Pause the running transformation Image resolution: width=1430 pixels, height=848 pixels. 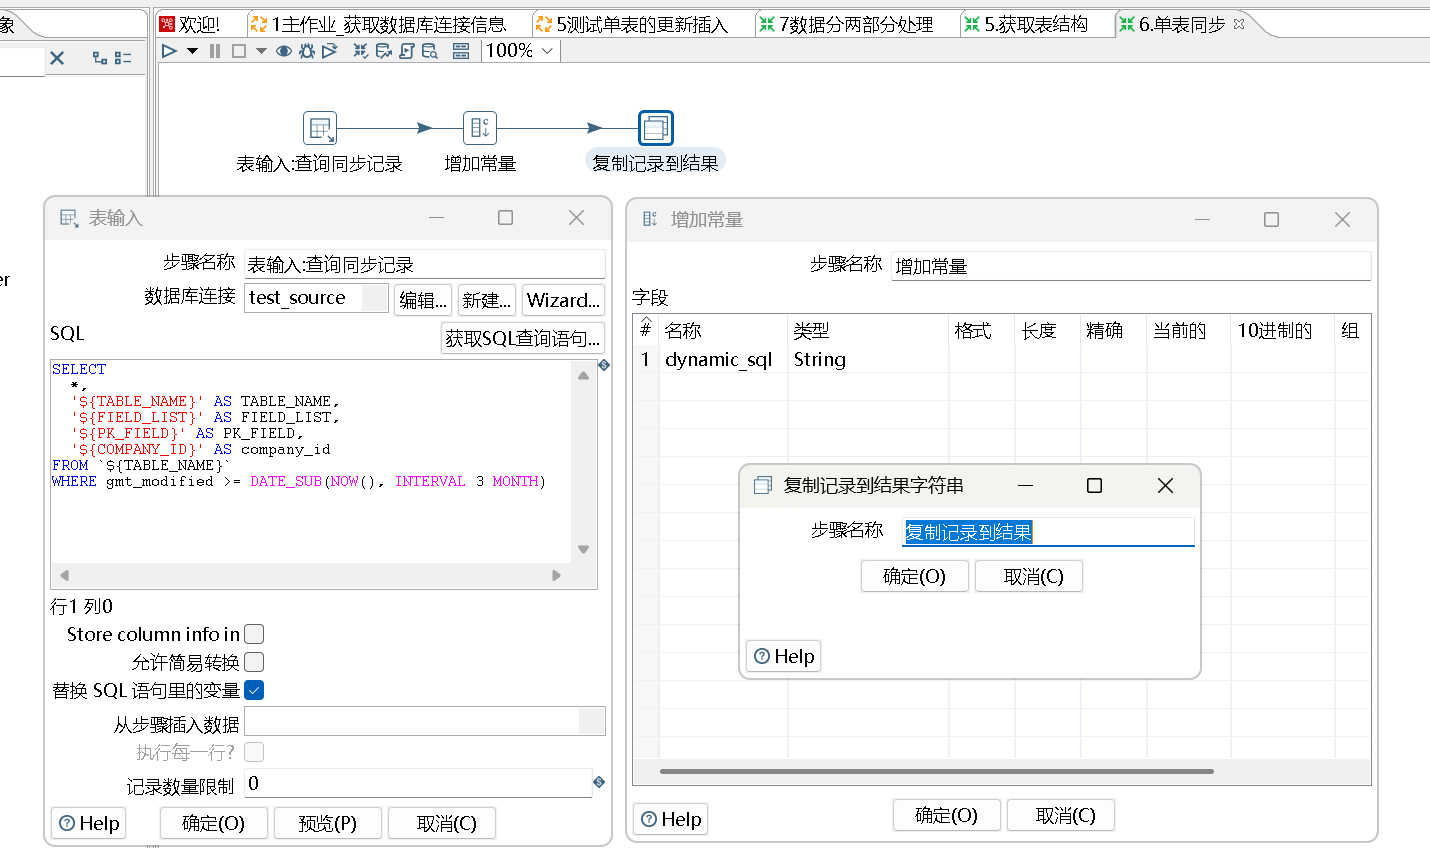215,51
